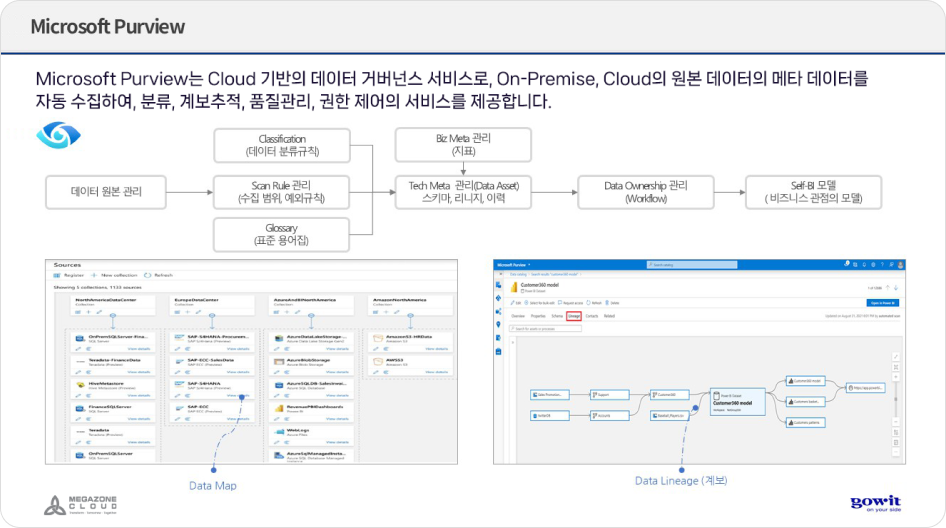Select the central Customer360 model lineage node
Image resolution: width=946 pixels, height=528 pixels.
737,402
